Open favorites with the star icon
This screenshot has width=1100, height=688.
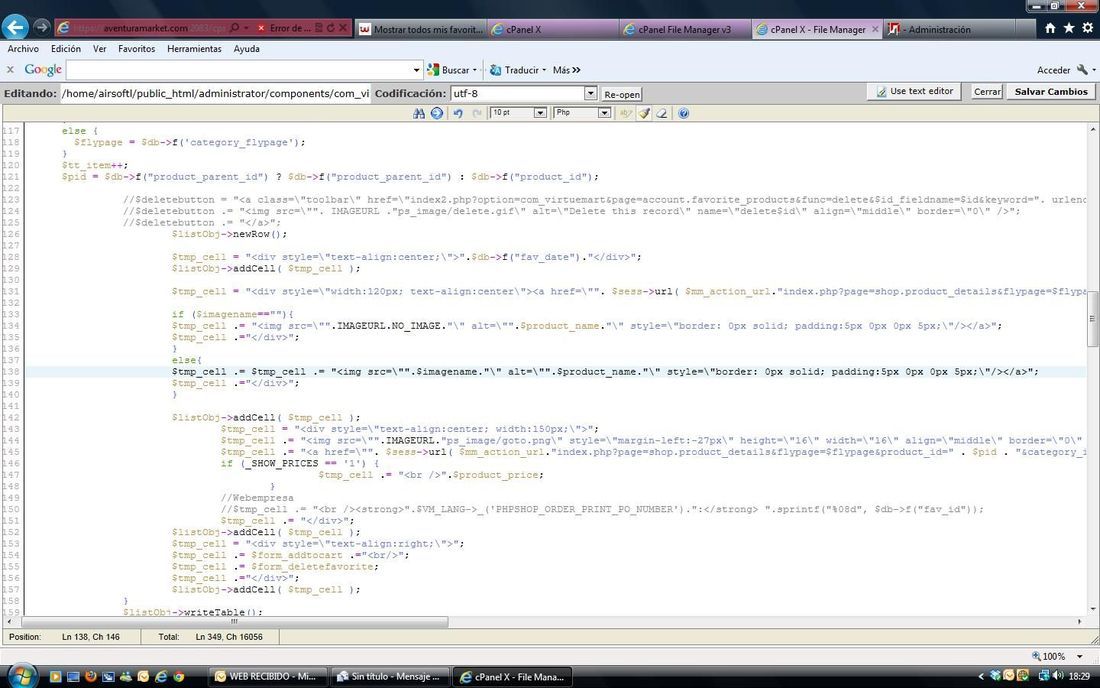tap(1068, 28)
